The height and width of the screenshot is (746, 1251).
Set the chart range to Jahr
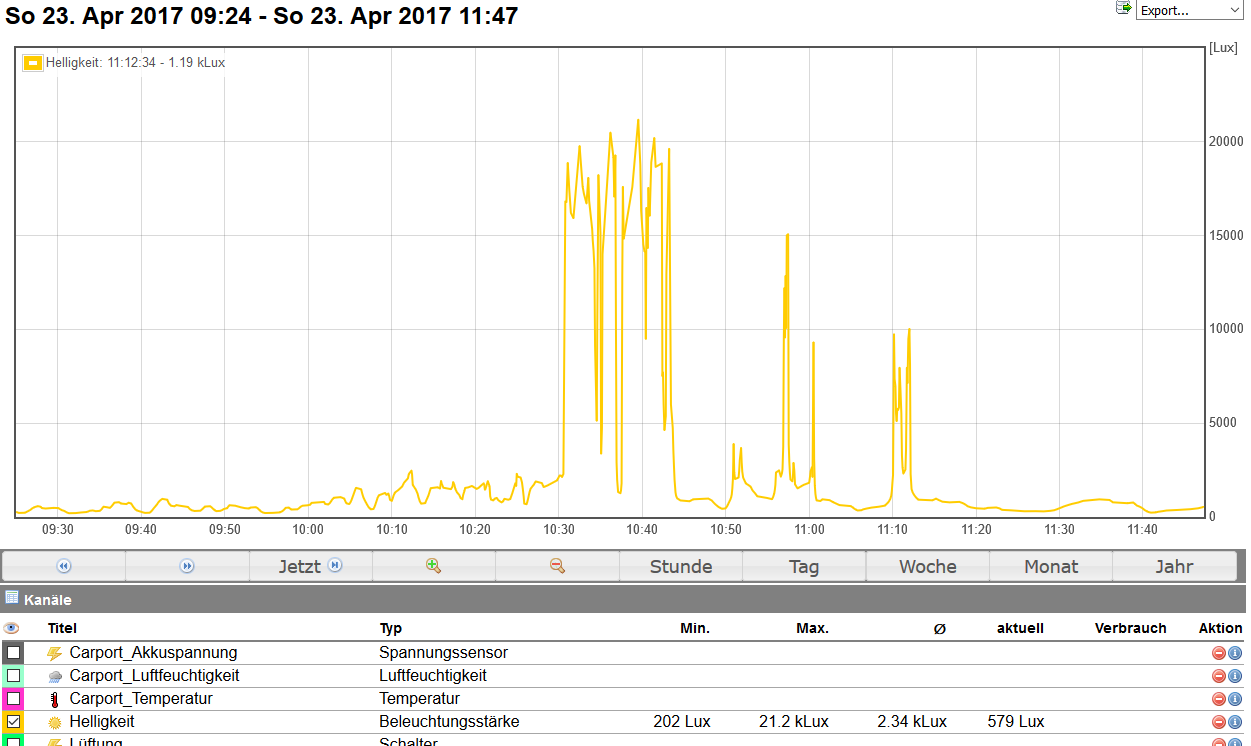pos(1174,566)
